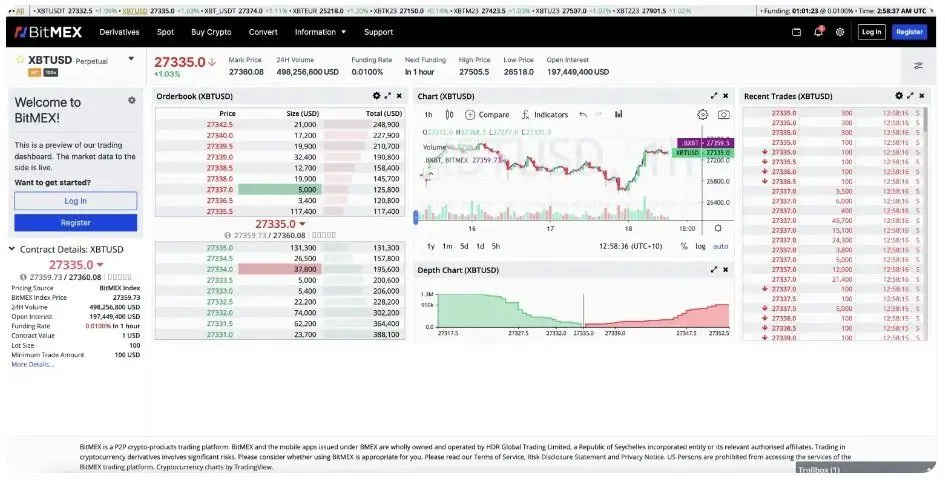Click Register in Welcome panel
Image resolution: width=945 pixels, height=487 pixels.
pos(75,222)
